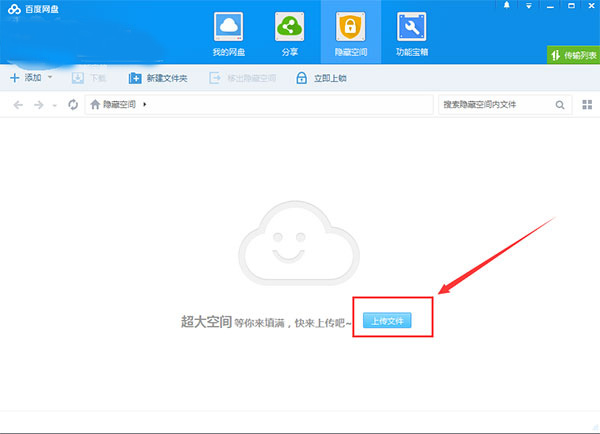Image resolution: width=600 pixels, height=434 pixels.
Task: Click the 下载 download toolbar button
Action: (89, 78)
